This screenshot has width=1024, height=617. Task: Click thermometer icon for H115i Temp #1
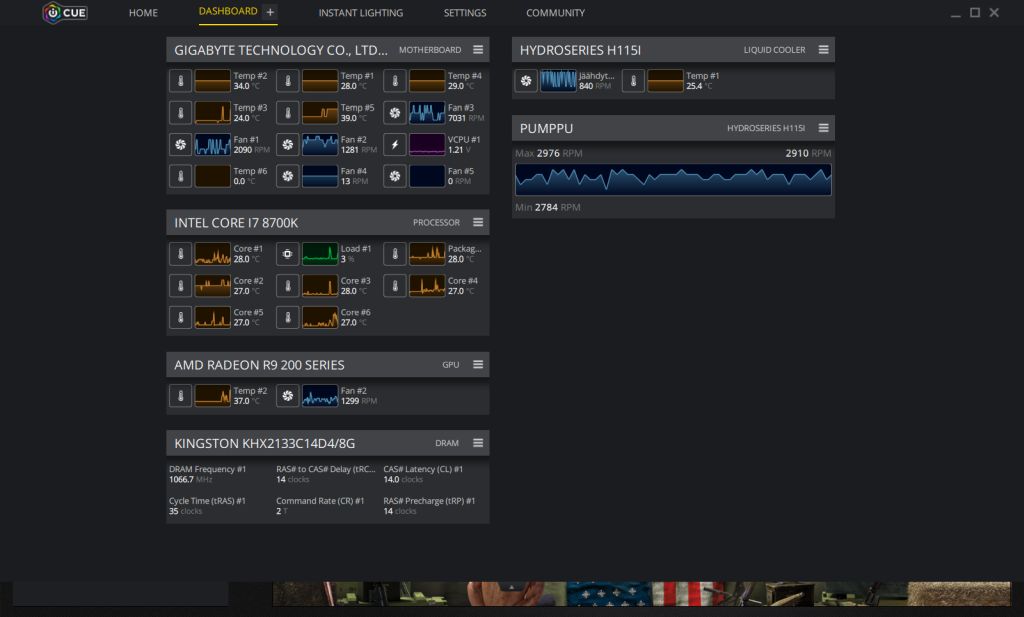pos(633,81)
